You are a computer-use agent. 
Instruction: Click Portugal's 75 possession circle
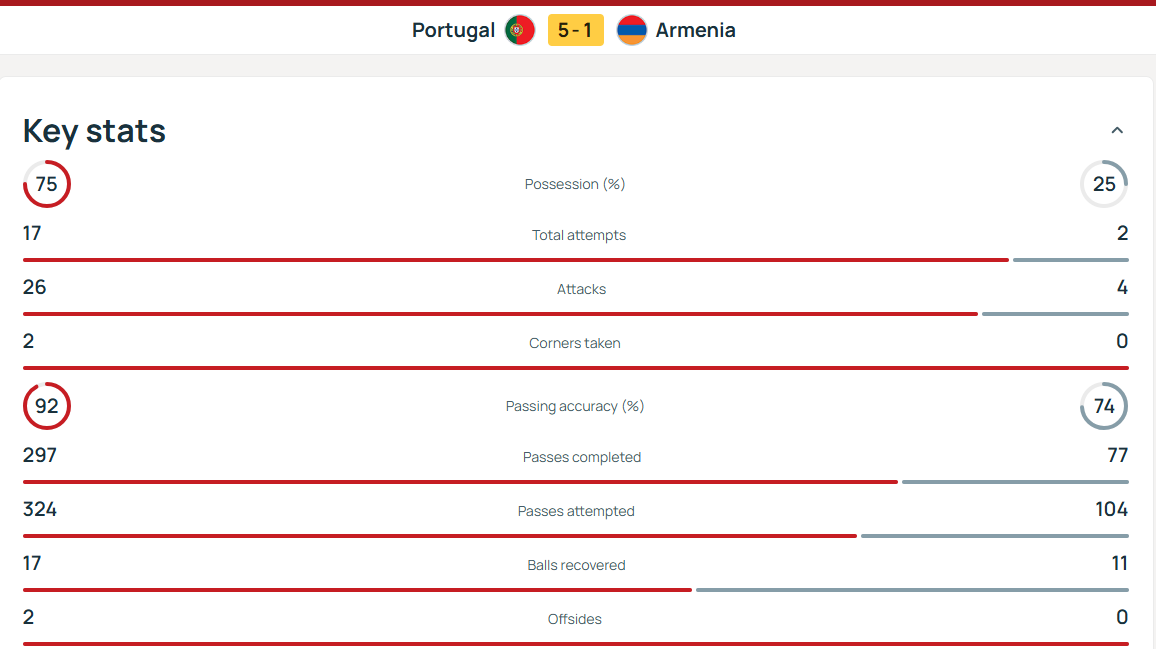(x=47, y=184)
